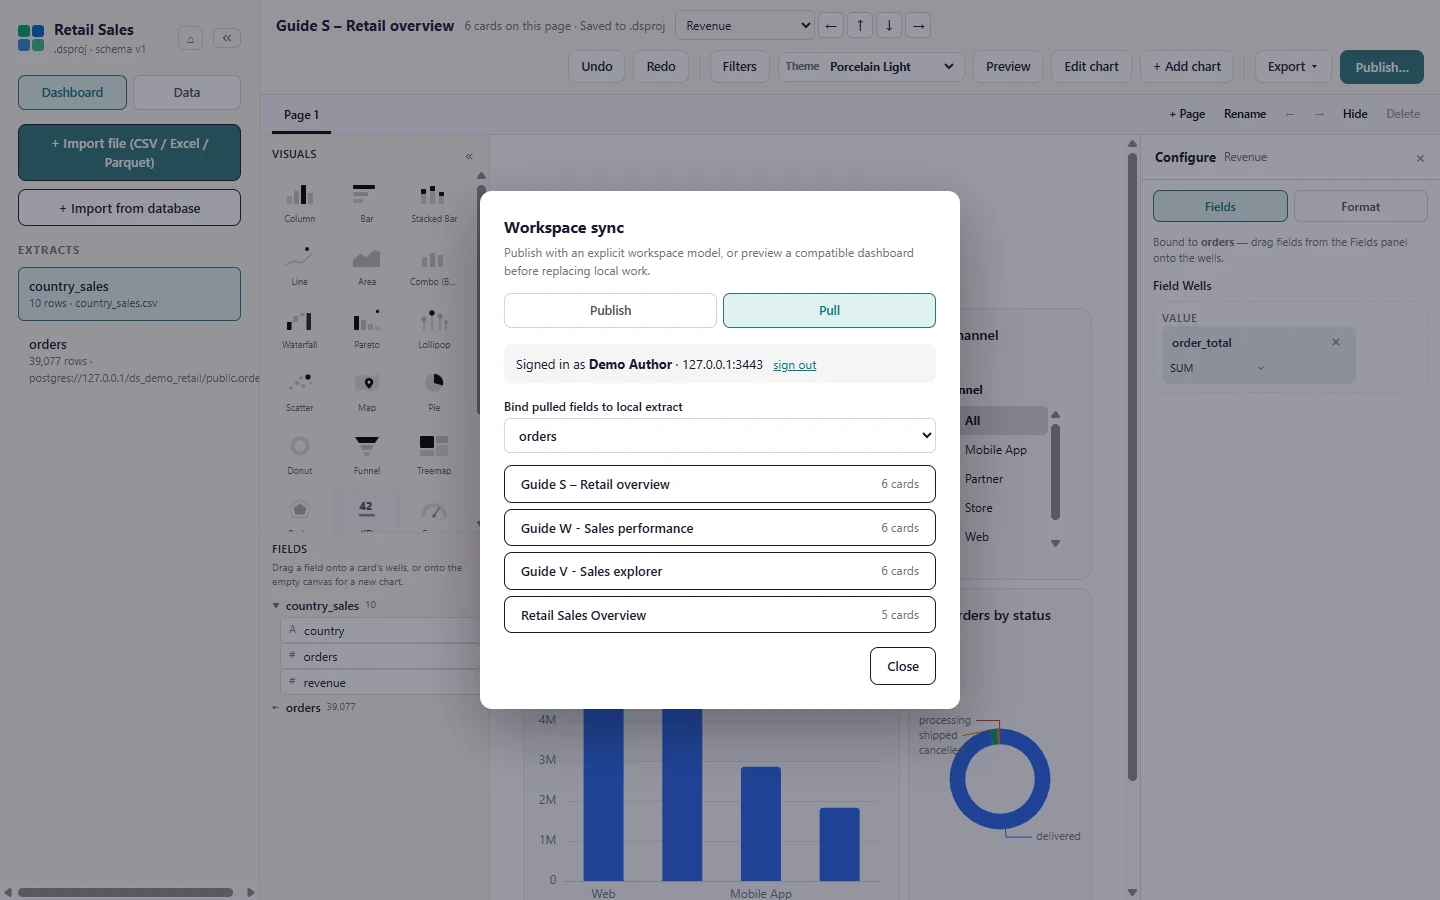Viewport: 1440px width, 900px height.
Task: Open the Theme Porcelain Light dropdown
Action: click(871, 67)
